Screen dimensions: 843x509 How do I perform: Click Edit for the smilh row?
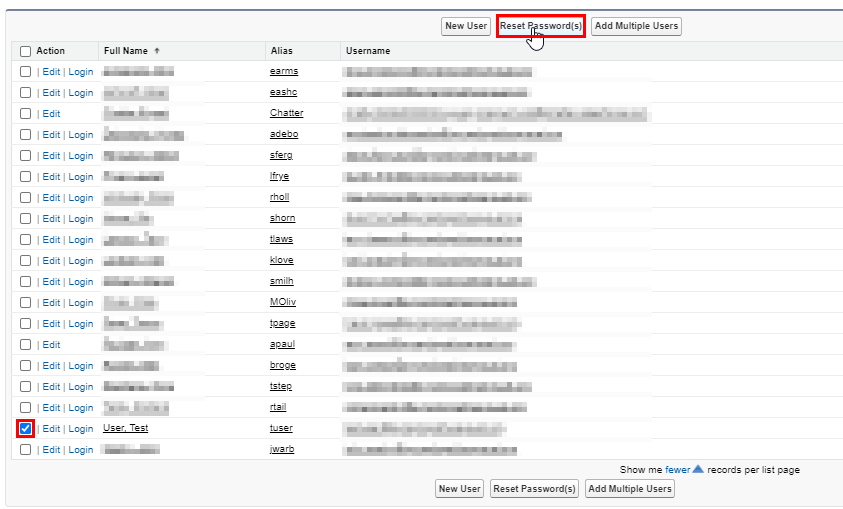tap(51, 282)
